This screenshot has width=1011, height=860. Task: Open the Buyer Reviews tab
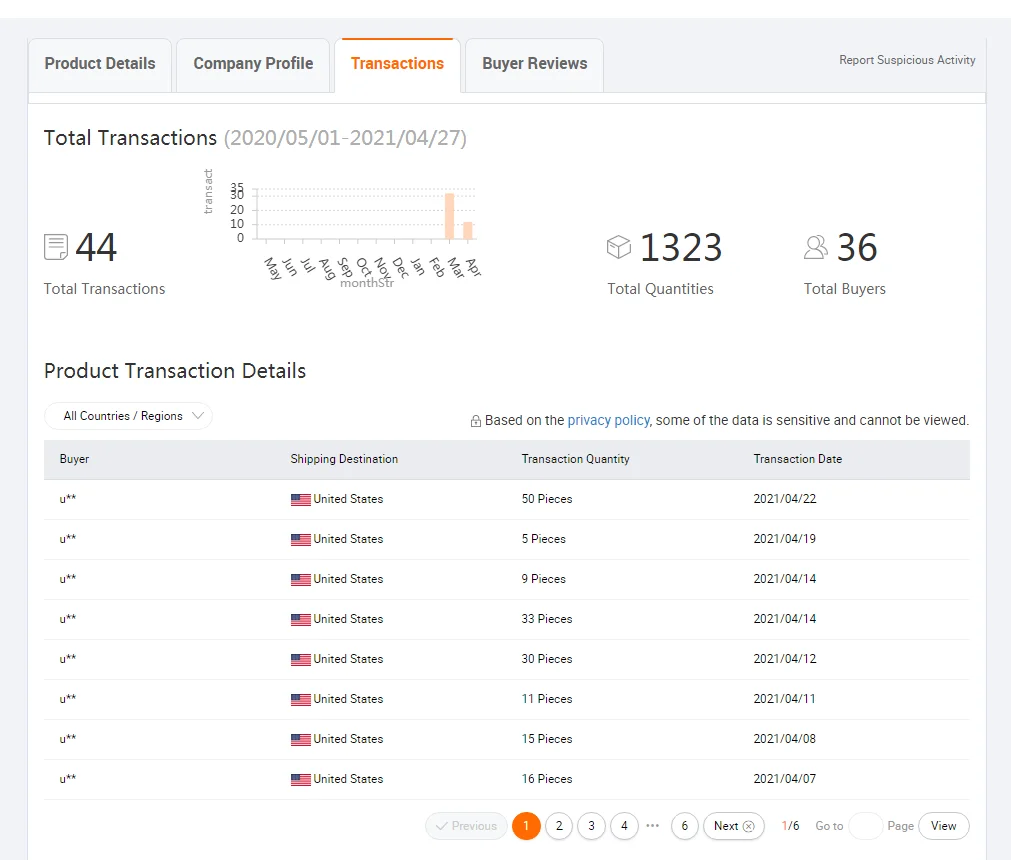point(534,64)
